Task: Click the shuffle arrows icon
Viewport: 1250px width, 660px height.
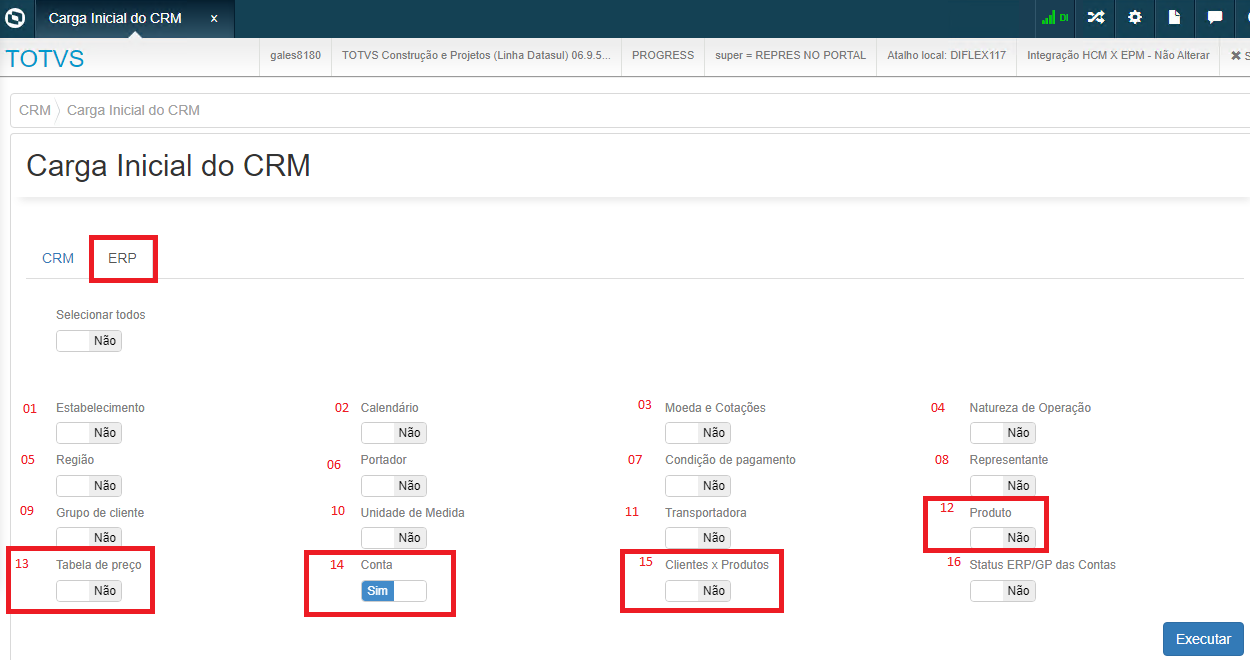Action: [1096, 18]
